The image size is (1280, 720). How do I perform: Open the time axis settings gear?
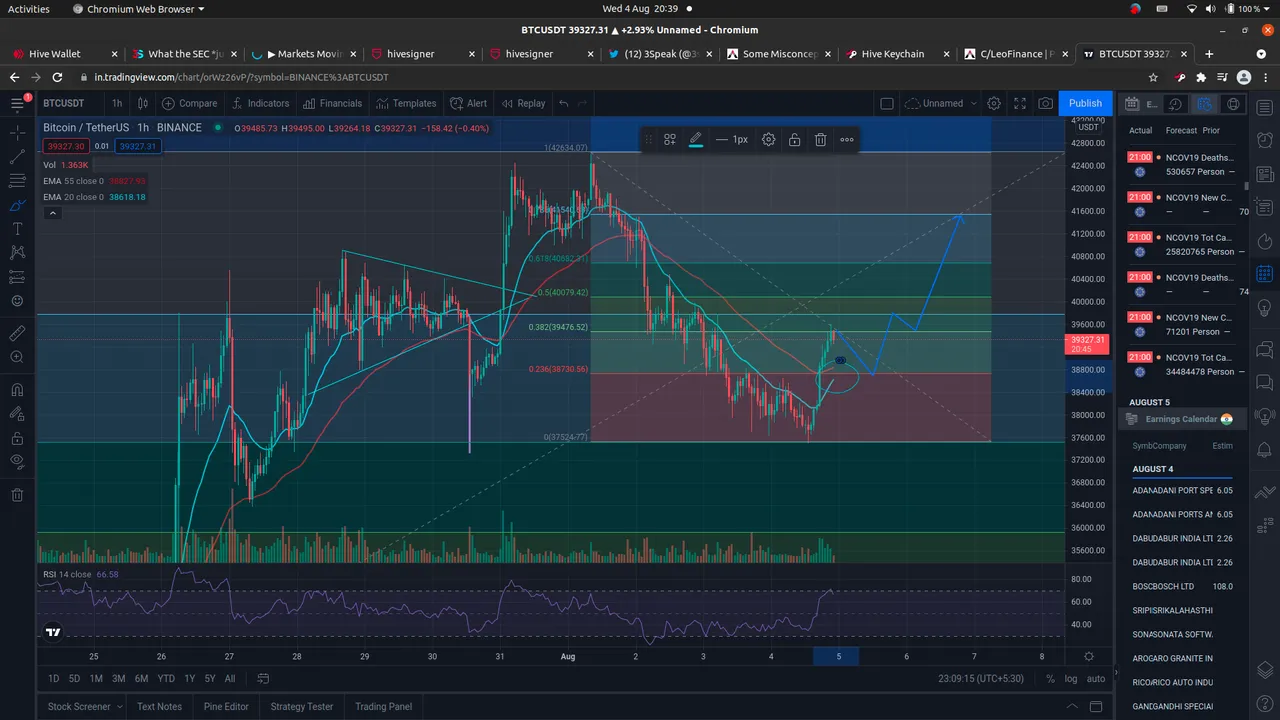point(1088,657)
